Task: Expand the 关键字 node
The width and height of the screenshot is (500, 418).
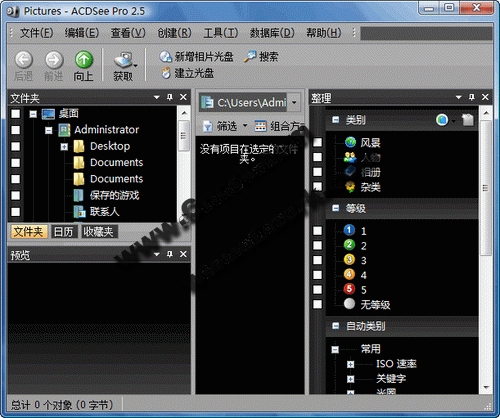Action: [x=350, y=379]
